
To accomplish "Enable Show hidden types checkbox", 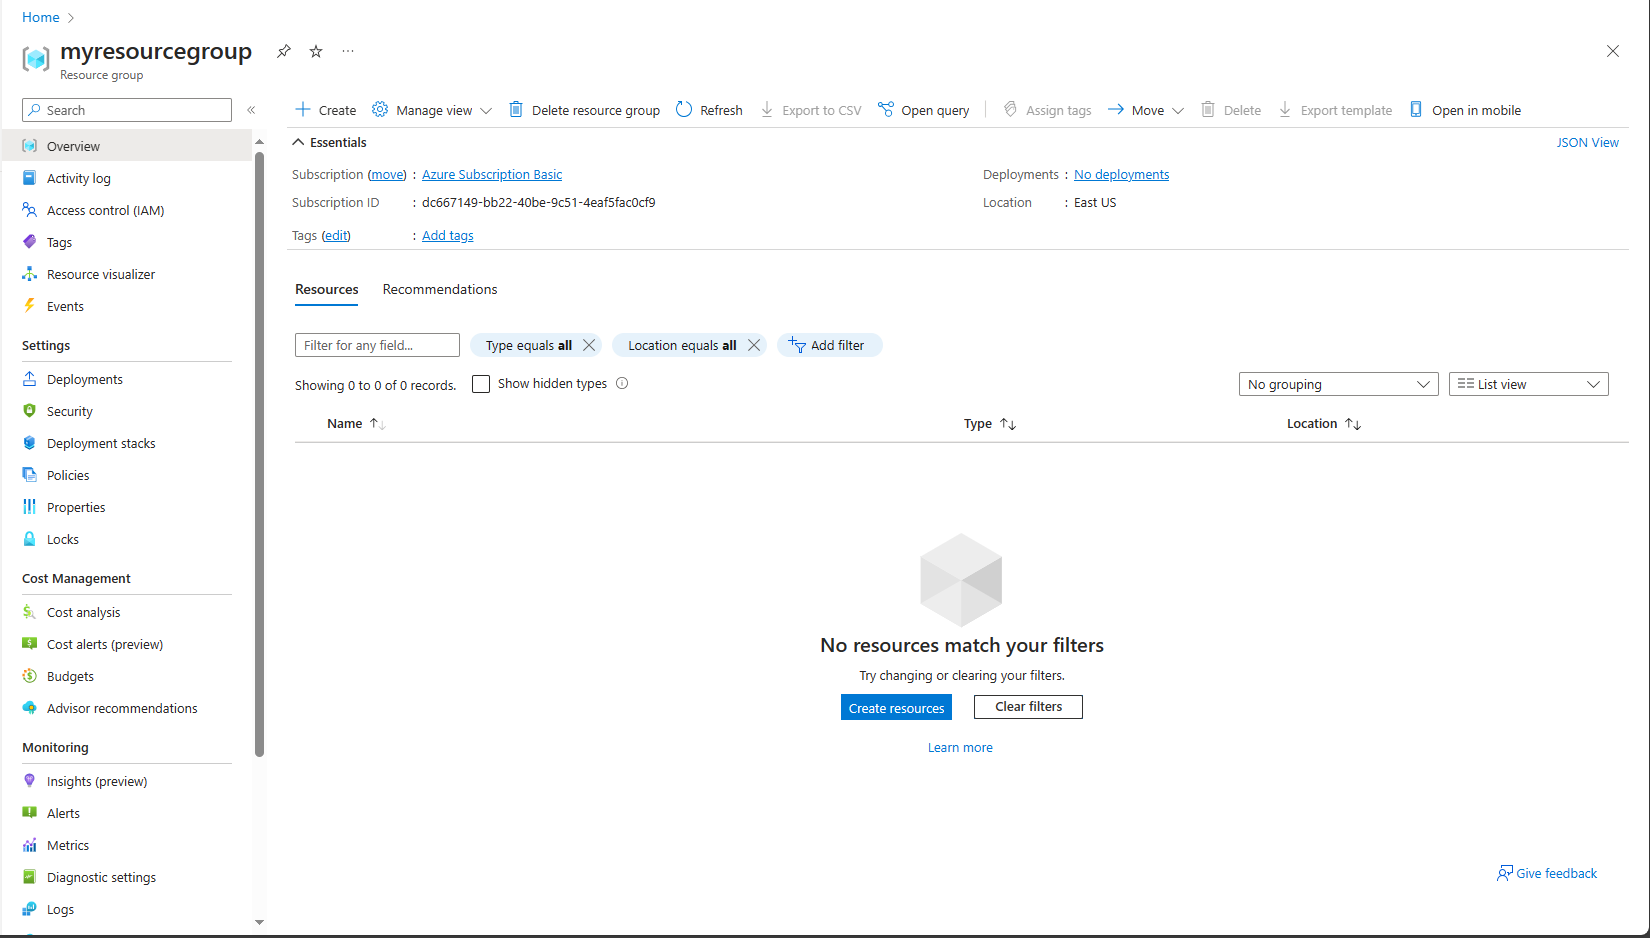I will (x=481, y=384).
